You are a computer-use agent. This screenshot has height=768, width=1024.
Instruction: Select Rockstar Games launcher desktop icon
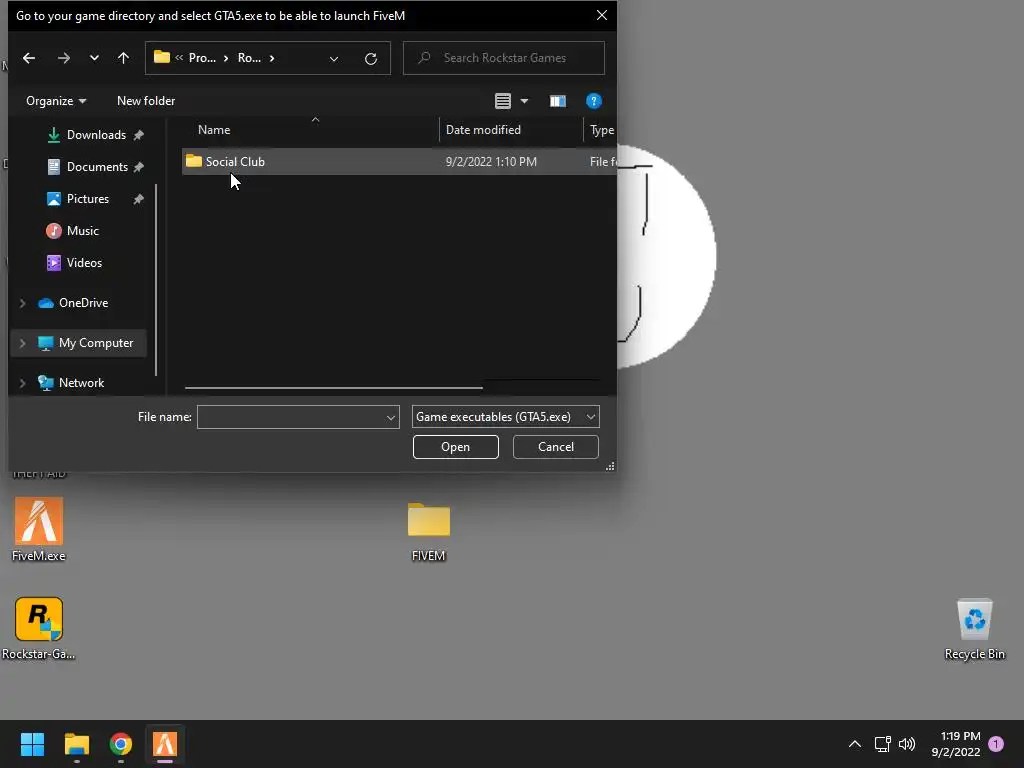(39, 628)
